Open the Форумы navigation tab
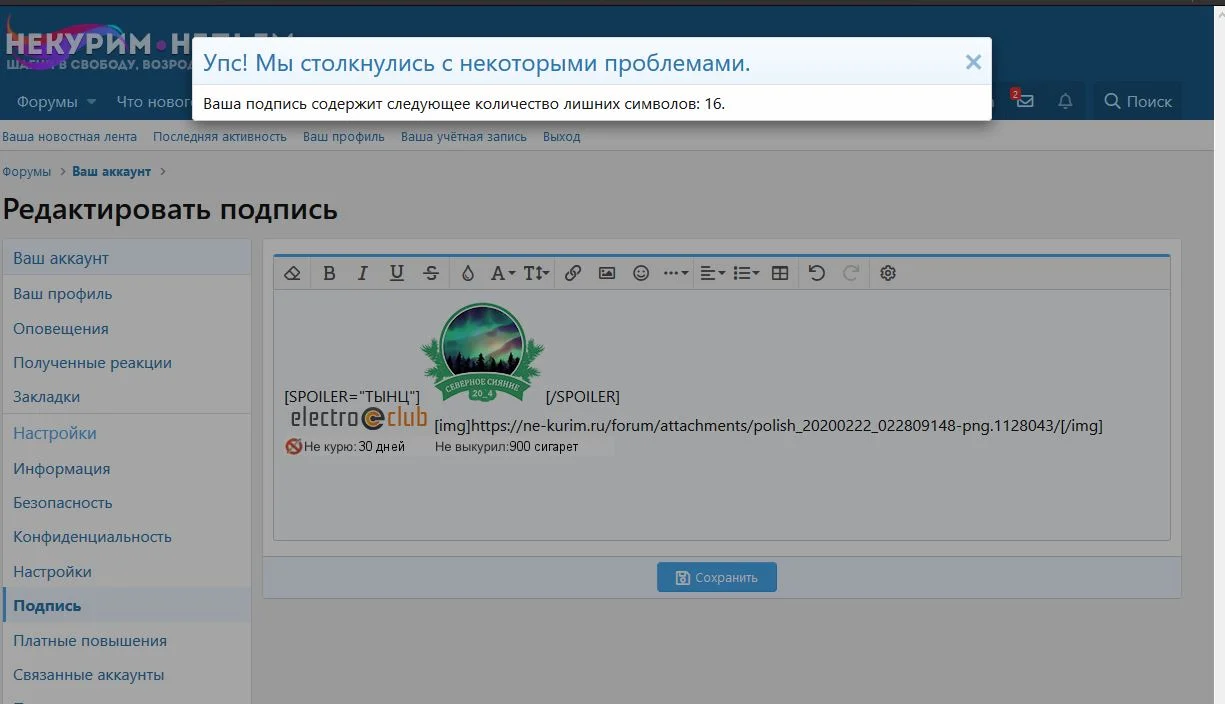1225x704 pixels. tap(47, 101)
